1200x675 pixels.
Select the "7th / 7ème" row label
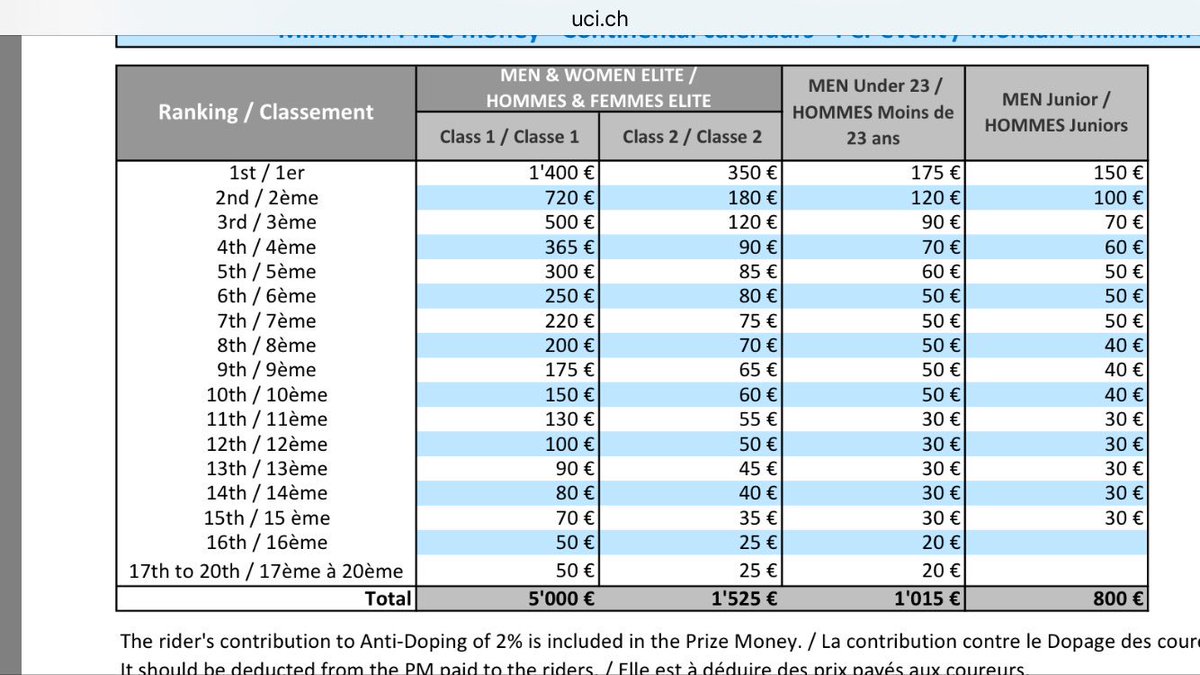pyautogui.click(x=266, y=321)
